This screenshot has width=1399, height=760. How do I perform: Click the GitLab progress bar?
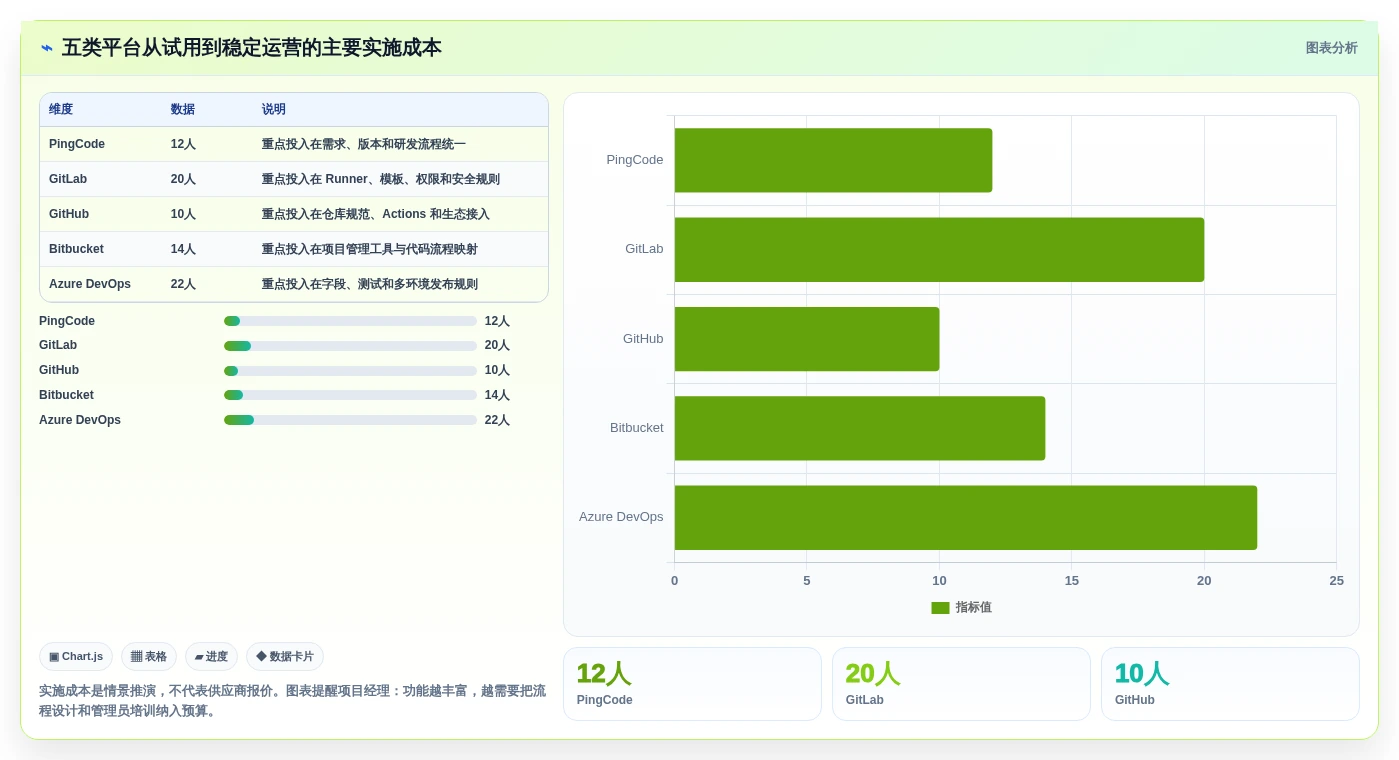point(350,346)
